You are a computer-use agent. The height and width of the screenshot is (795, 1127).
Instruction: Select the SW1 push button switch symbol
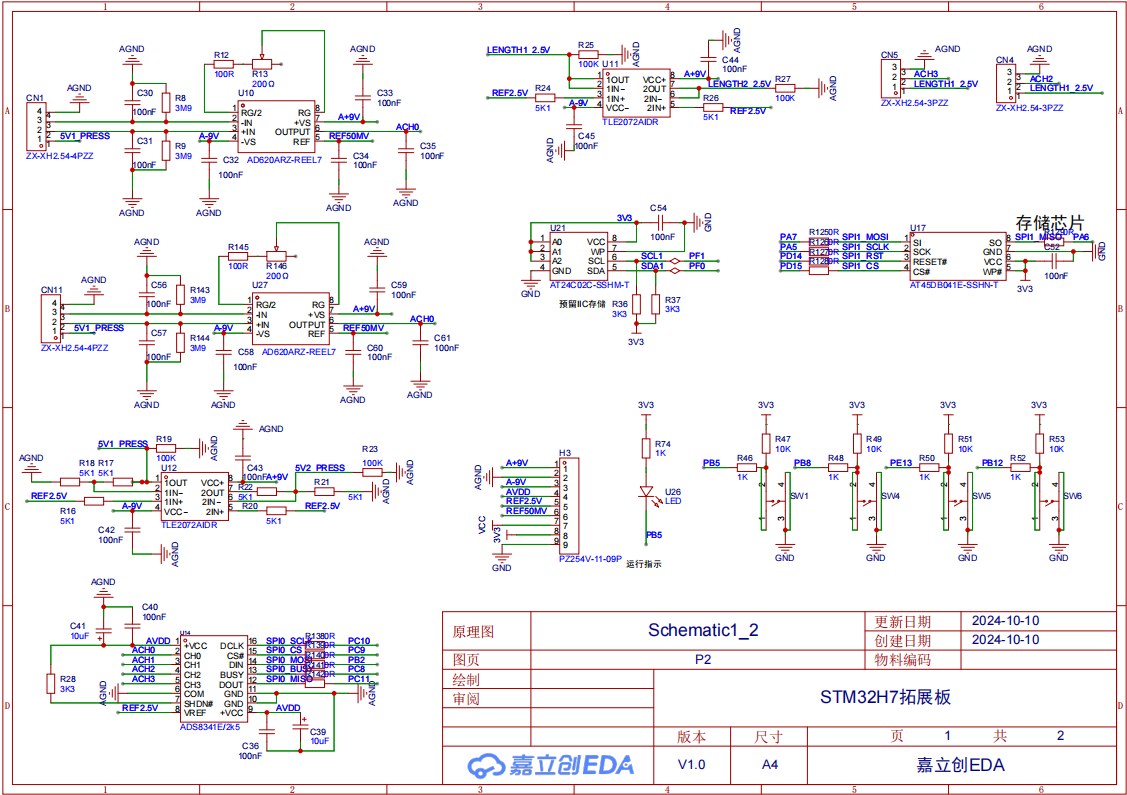click(x=776, y=501)
